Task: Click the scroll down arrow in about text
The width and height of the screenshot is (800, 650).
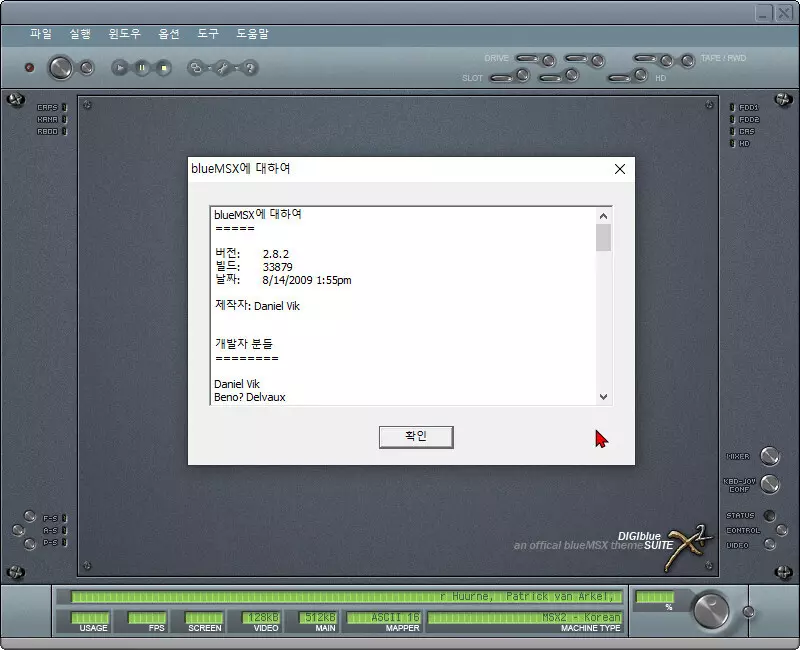Action: [603, 397]
